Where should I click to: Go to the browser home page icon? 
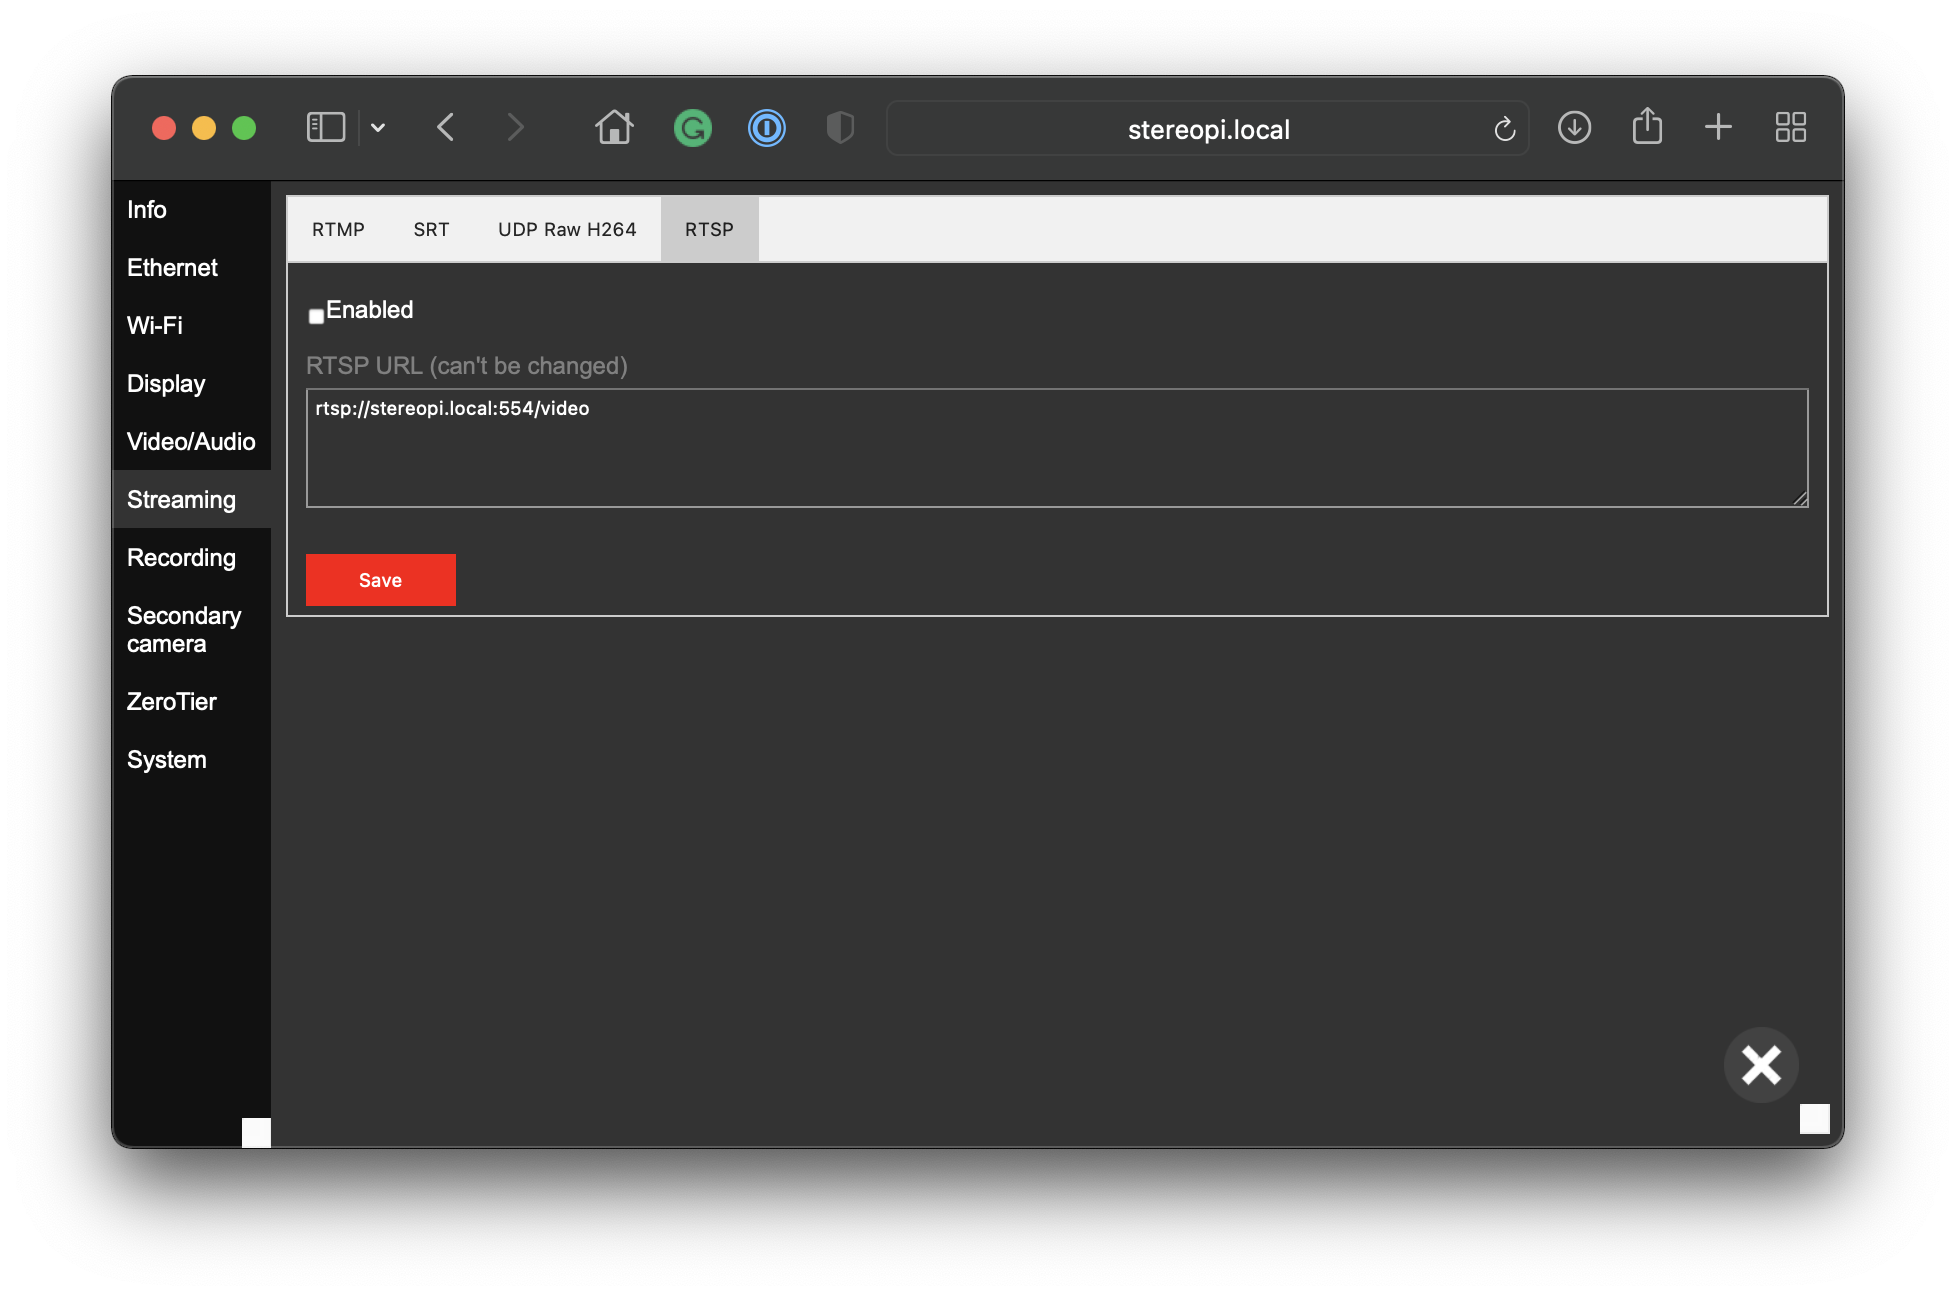tap(614, 128)
